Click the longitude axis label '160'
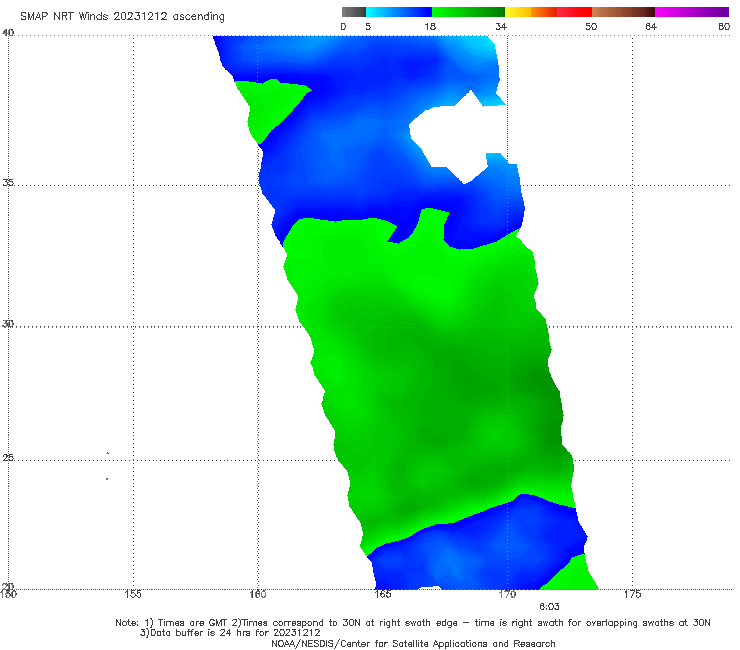Viewport: 740px width, 650px height. click(x=258, y=594)
